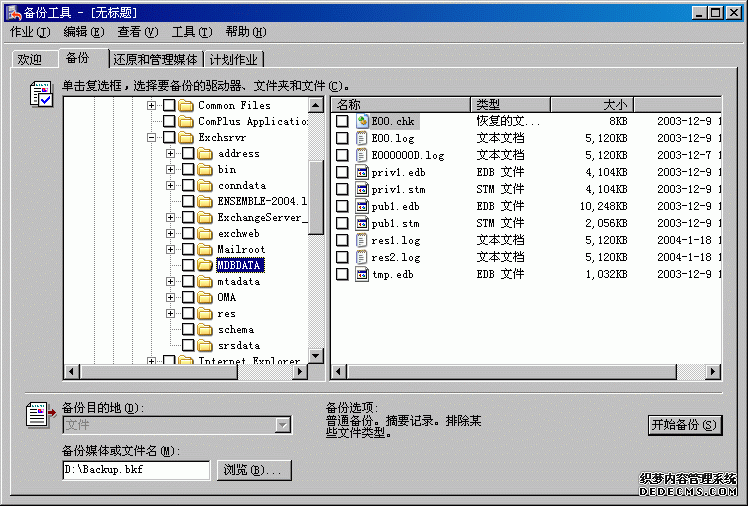Open the 备份目的地 dropdown list
The width and height of the screenshot is (748, 506).
point(283,425)
